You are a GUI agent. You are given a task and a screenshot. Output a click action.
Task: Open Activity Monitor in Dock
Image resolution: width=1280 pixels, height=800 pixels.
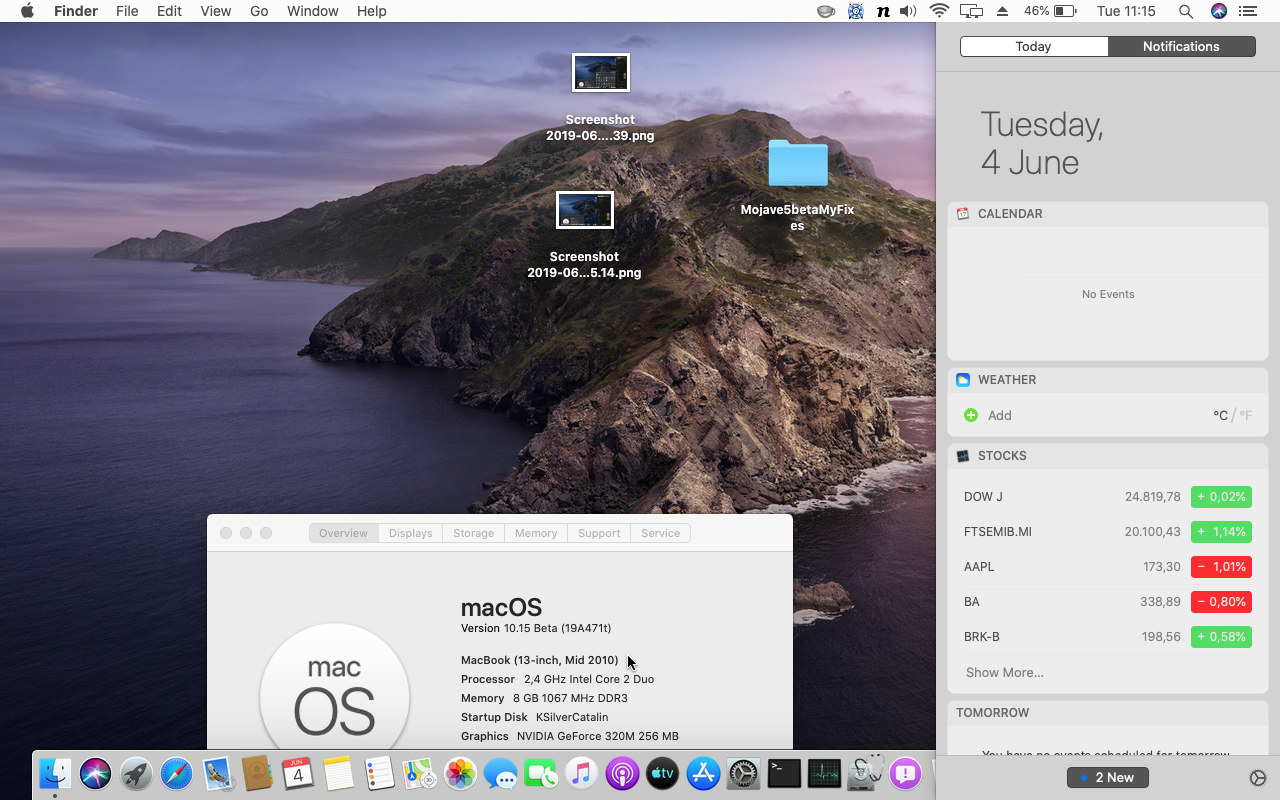pos(825,773)
